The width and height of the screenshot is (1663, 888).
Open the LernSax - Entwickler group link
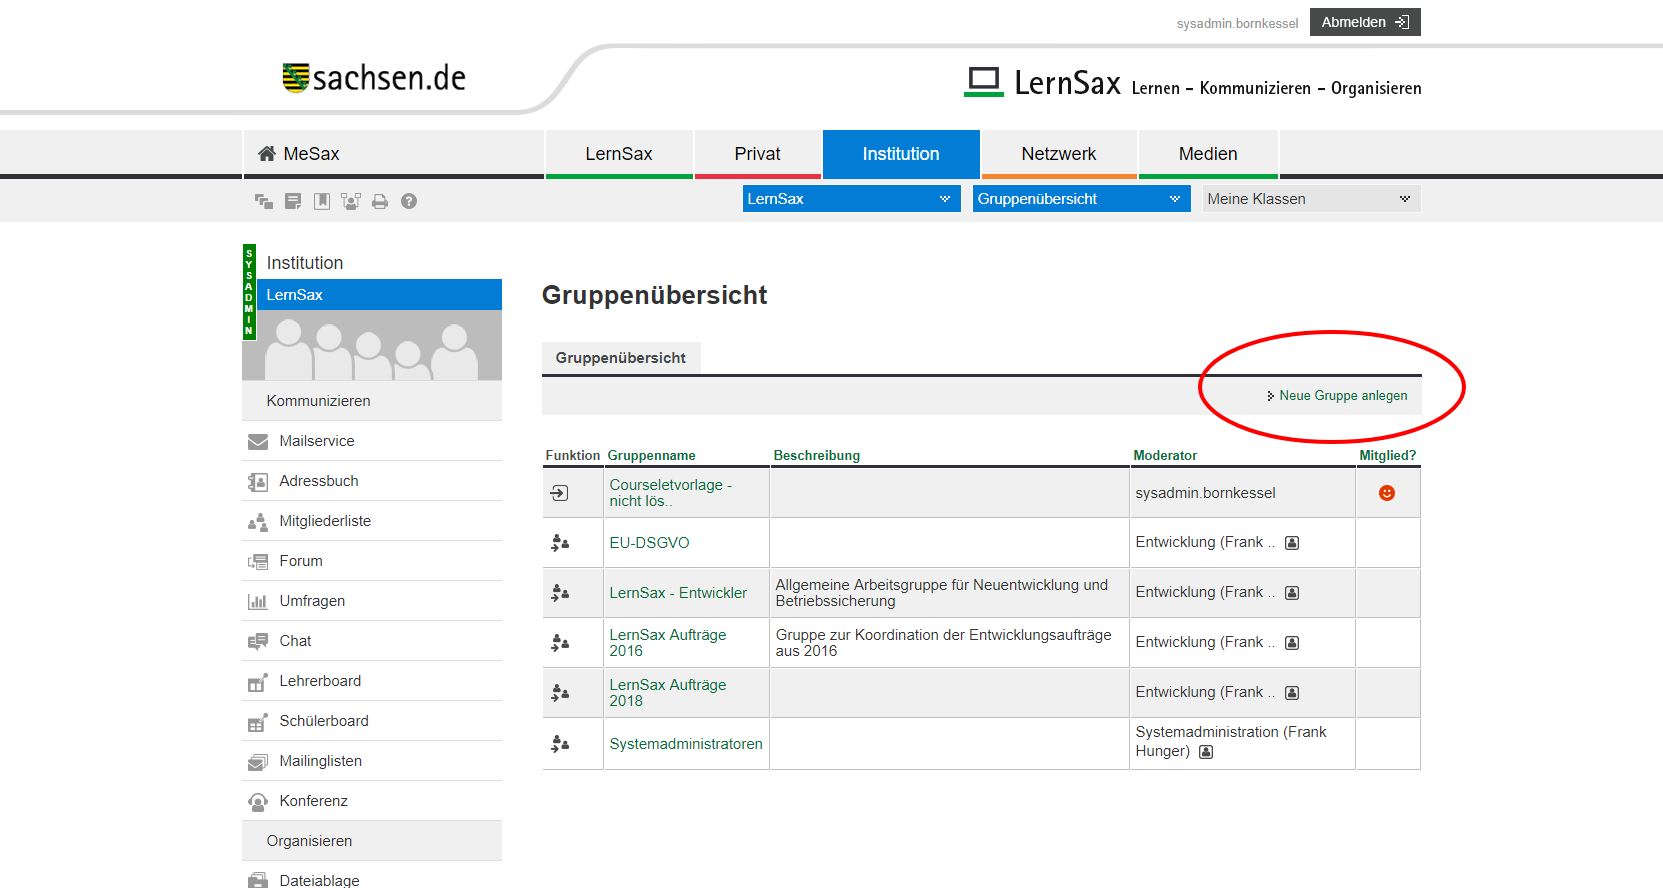click(x=678, y=593)
